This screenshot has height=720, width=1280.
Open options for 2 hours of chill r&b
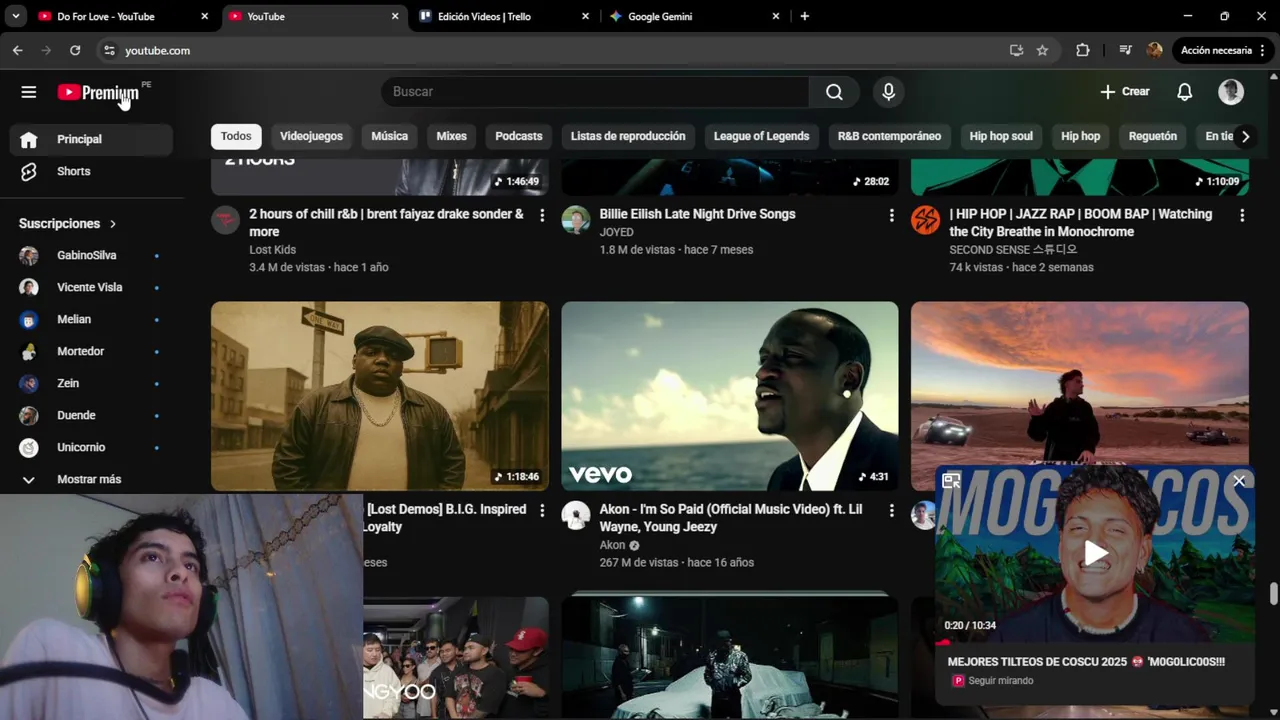542,215
